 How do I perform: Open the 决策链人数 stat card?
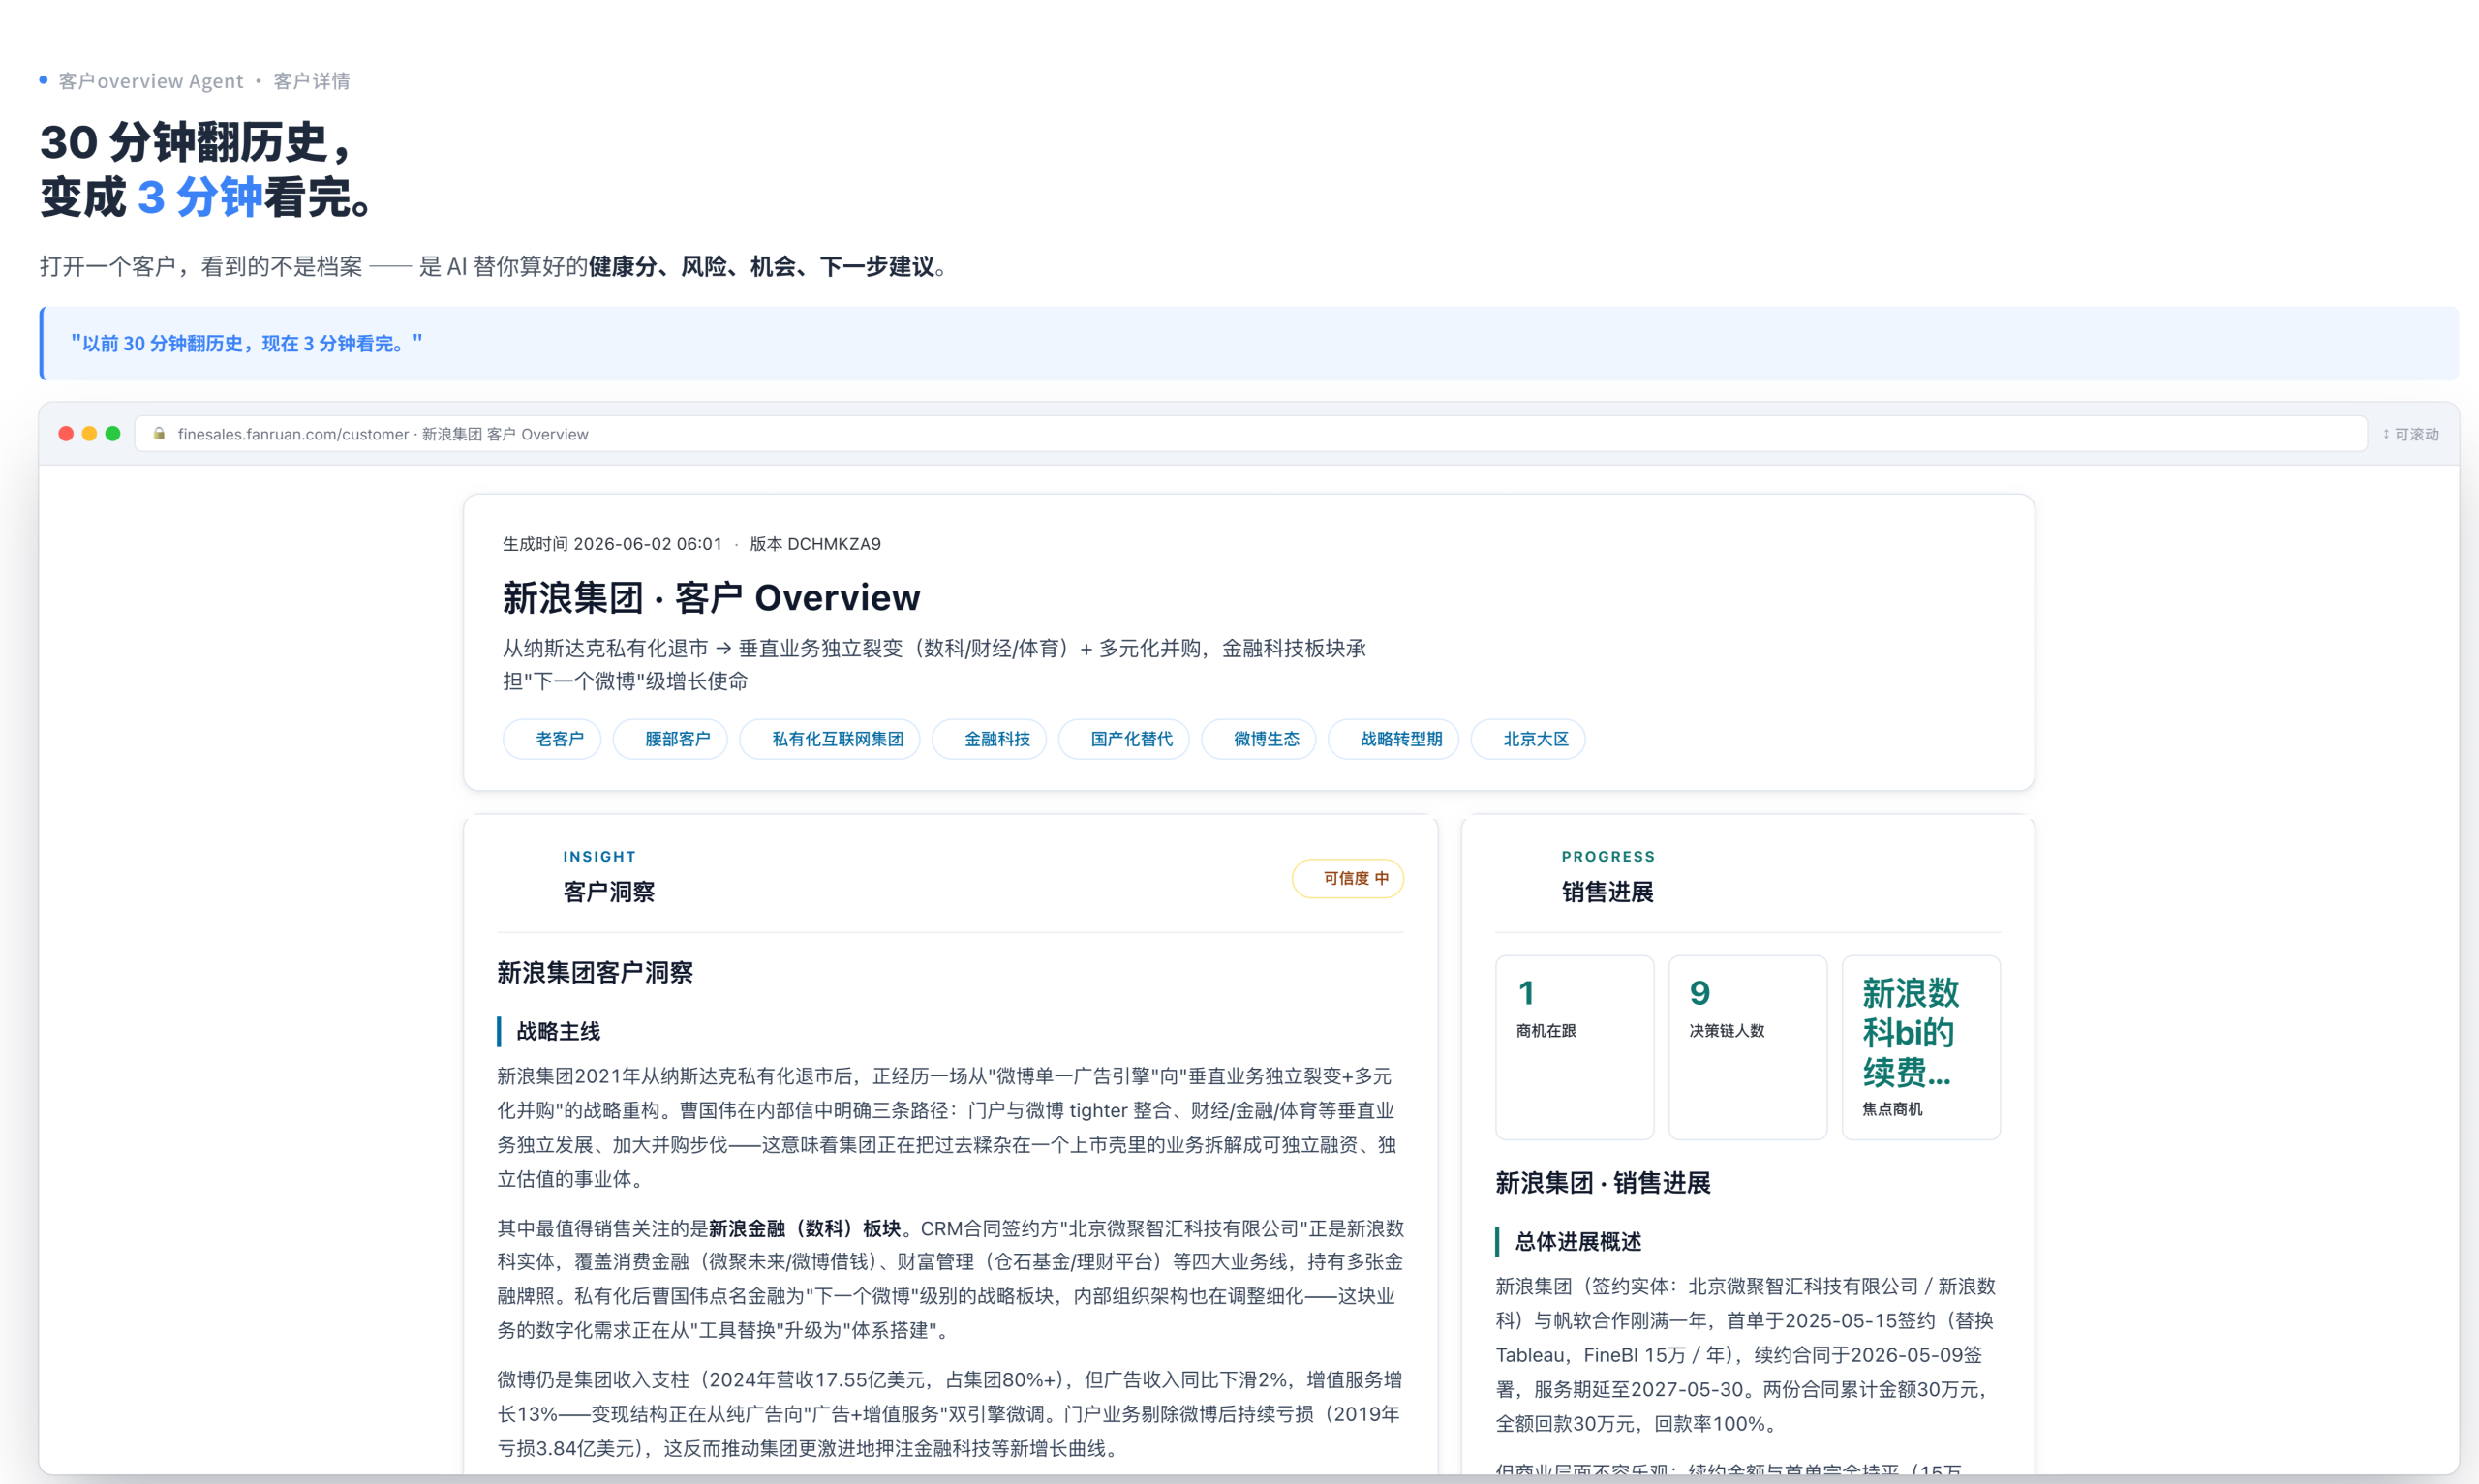1748,1047
